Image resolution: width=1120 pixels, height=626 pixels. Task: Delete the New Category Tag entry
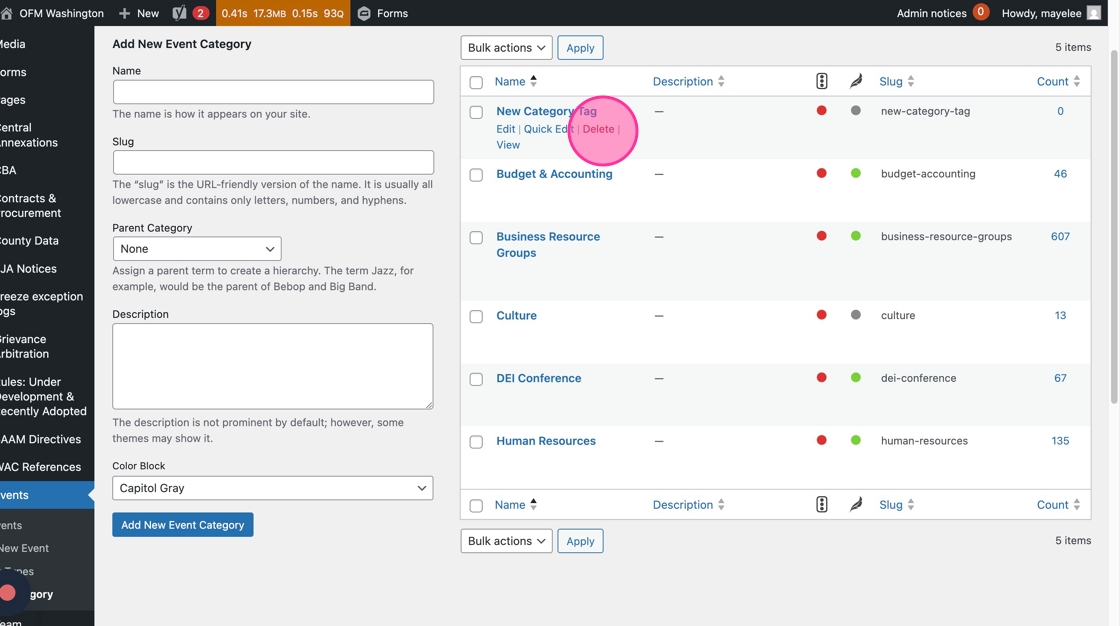point(598,129)
